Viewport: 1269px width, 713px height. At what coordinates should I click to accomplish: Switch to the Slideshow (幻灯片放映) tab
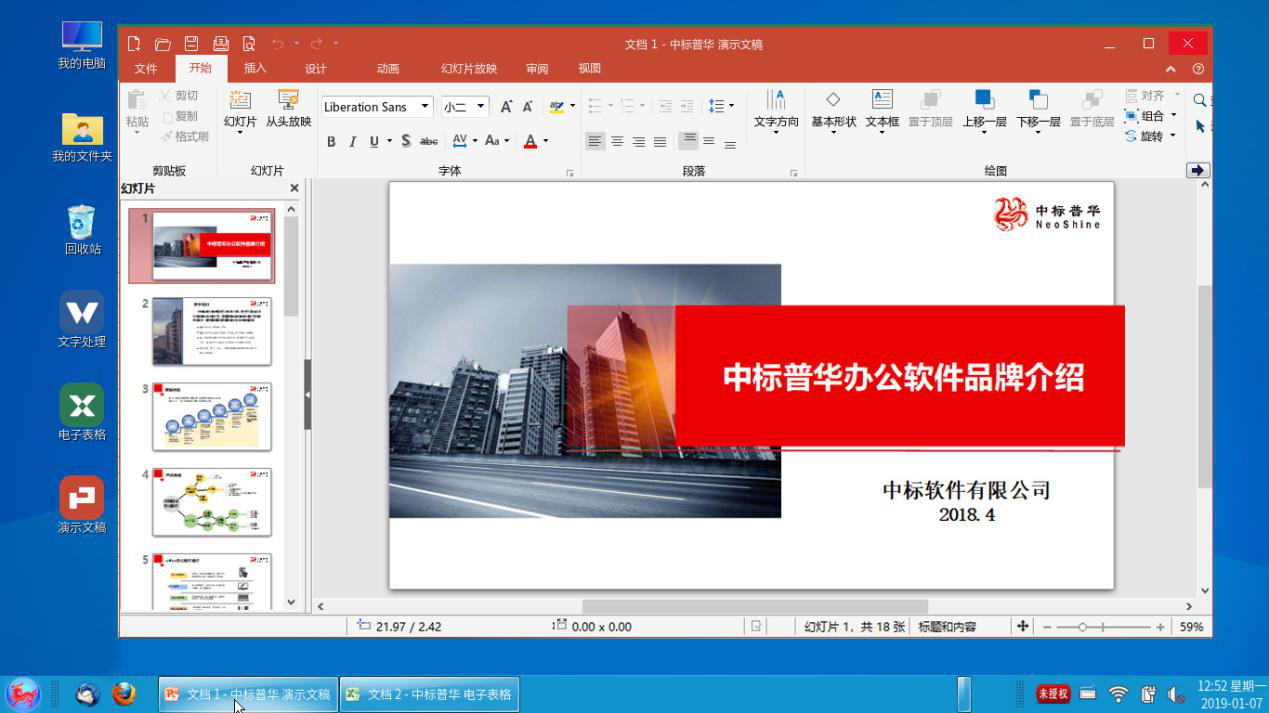click(469, 68)
